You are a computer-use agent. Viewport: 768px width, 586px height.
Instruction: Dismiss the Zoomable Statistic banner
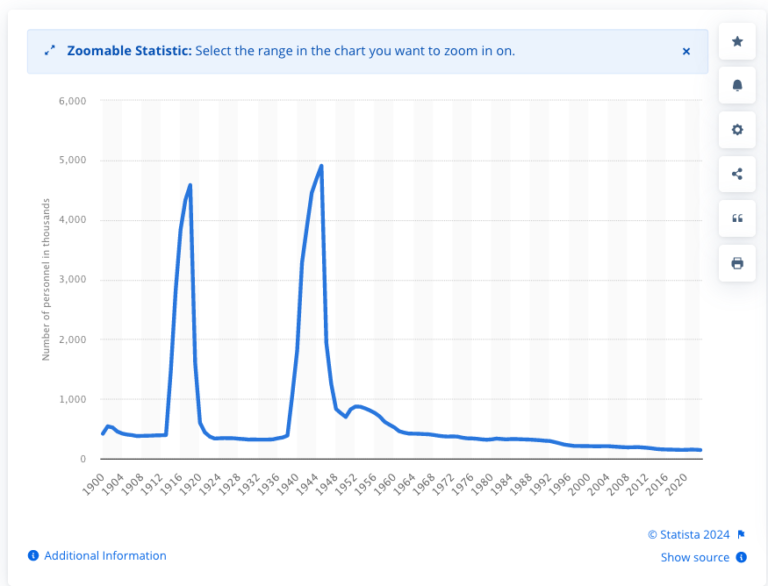point(686,51)
